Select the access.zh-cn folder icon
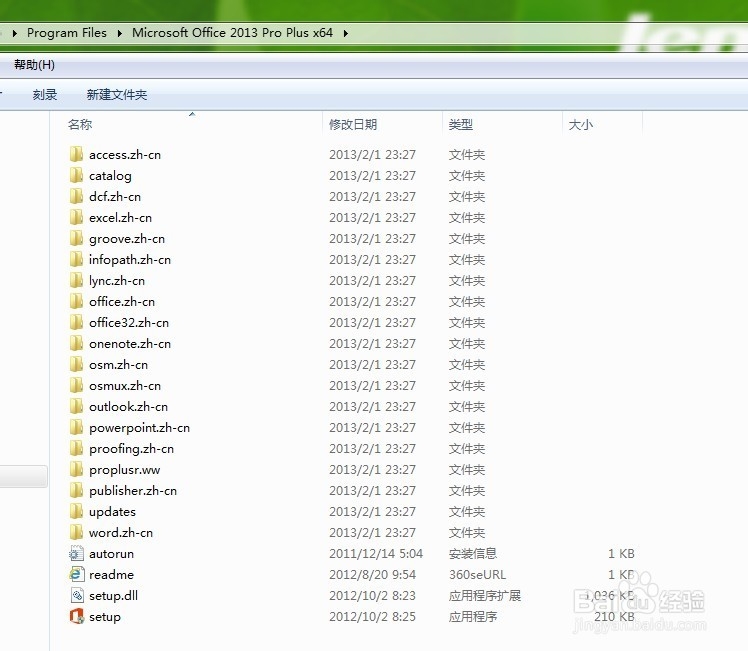 point(76,154)
